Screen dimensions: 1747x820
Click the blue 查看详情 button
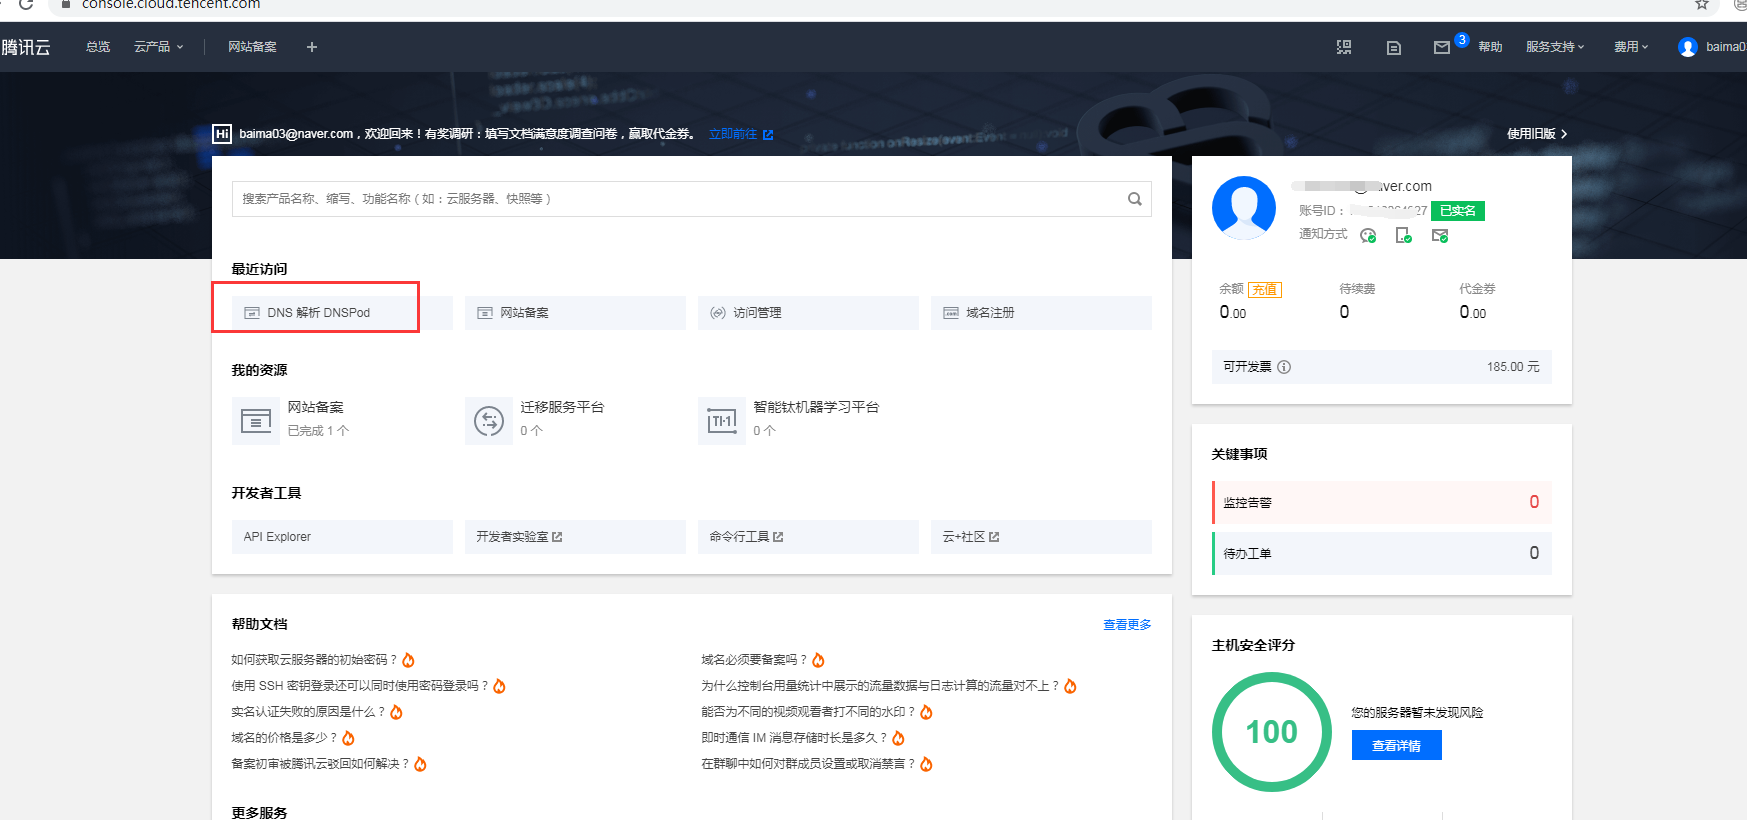pos(1396,745)
